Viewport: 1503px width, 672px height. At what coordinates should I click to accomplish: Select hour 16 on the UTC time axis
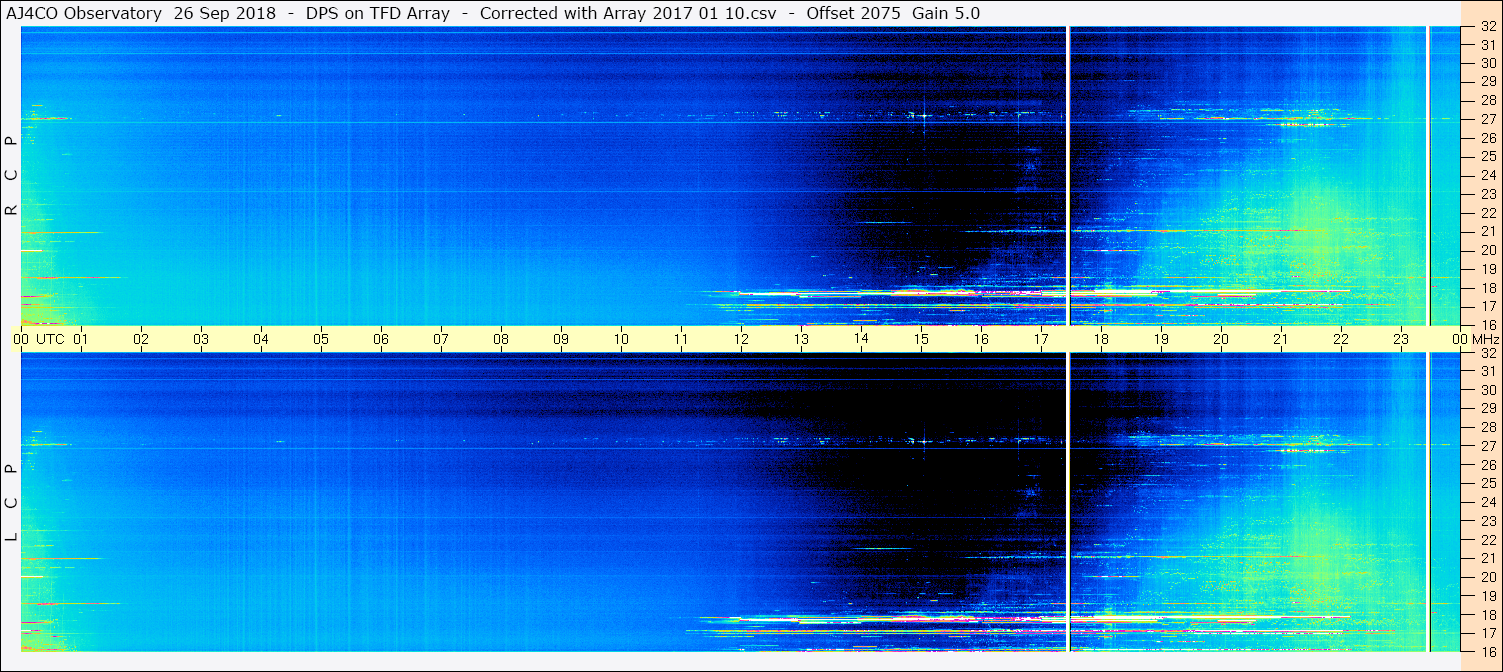coord(981,339)
